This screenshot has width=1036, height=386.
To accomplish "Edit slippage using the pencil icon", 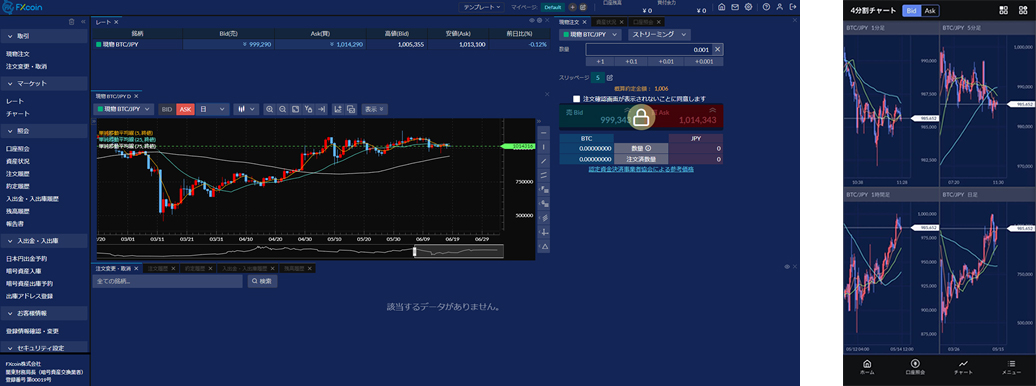I will coord(609,77).
